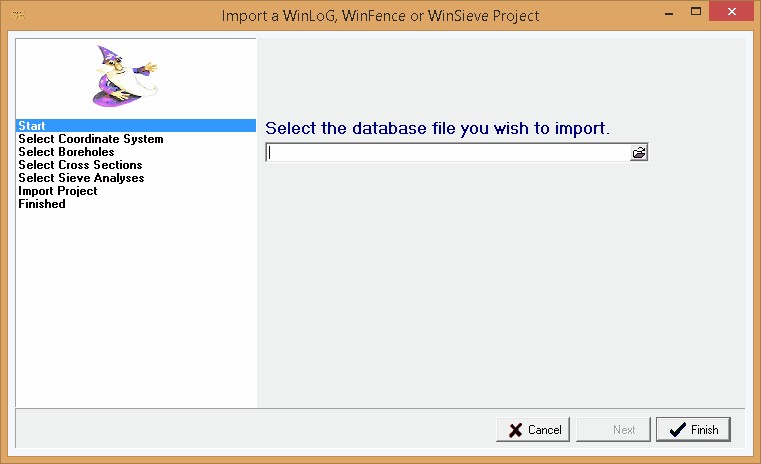Click the folder browse icon beside the file field
761x464 pixels.
(639, 153)
